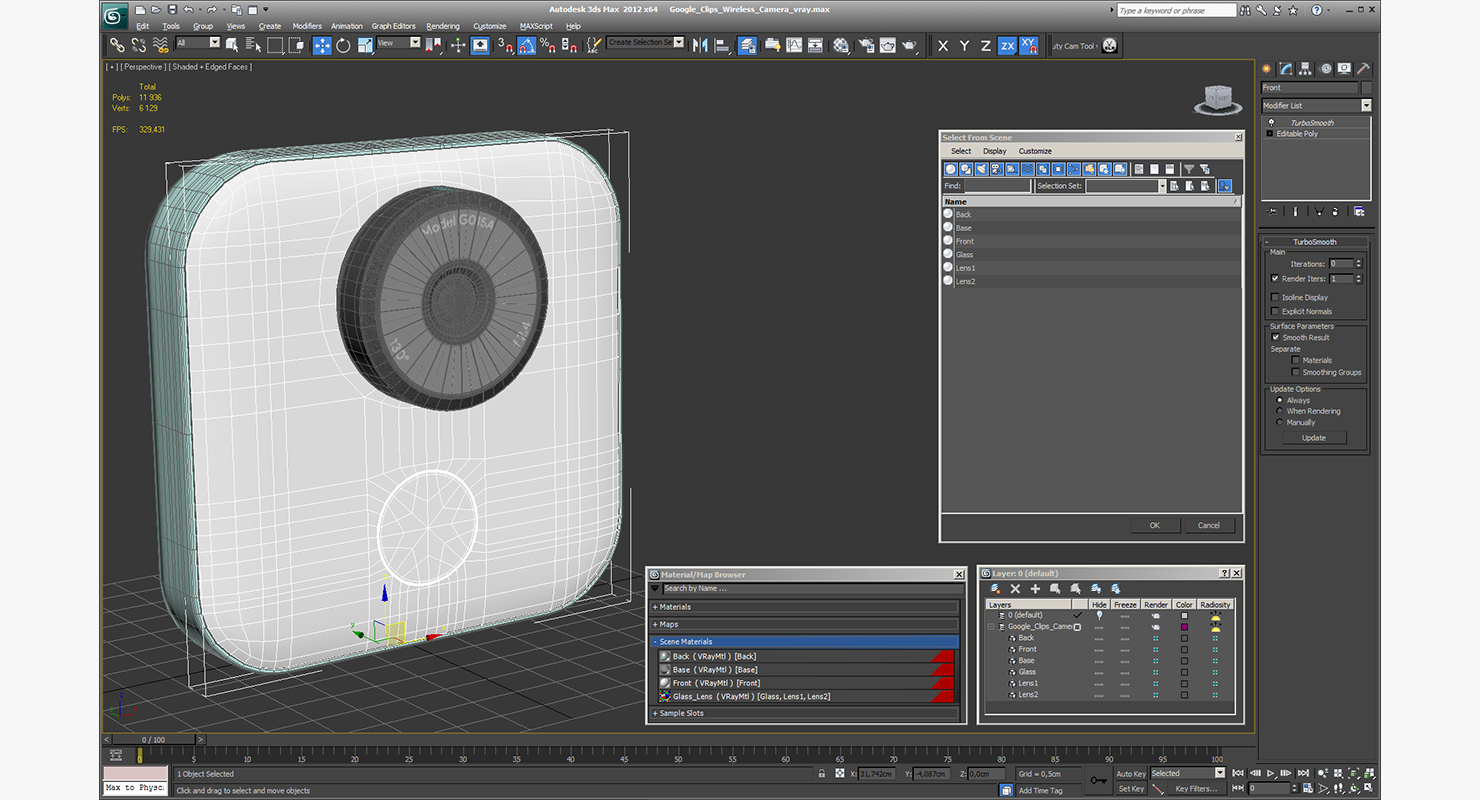
Task: Open Customize menu in Select From Scene
Action: (1035, 151)
